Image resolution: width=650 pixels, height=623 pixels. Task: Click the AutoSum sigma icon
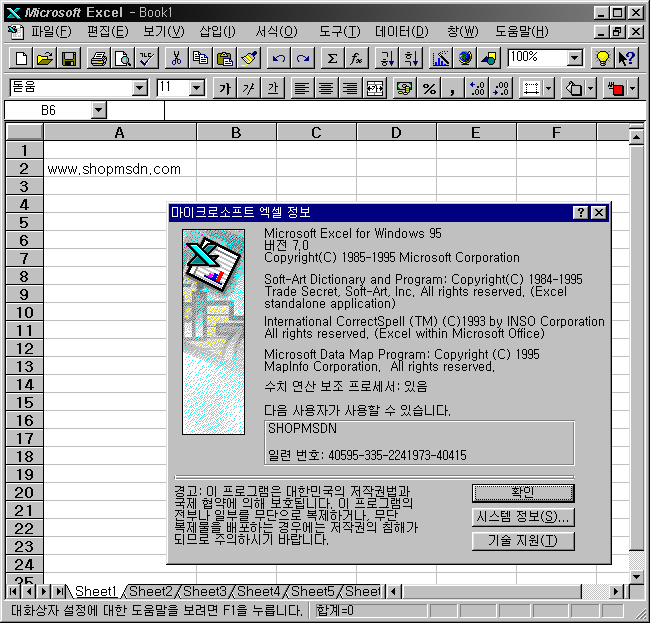coord(332,58)
